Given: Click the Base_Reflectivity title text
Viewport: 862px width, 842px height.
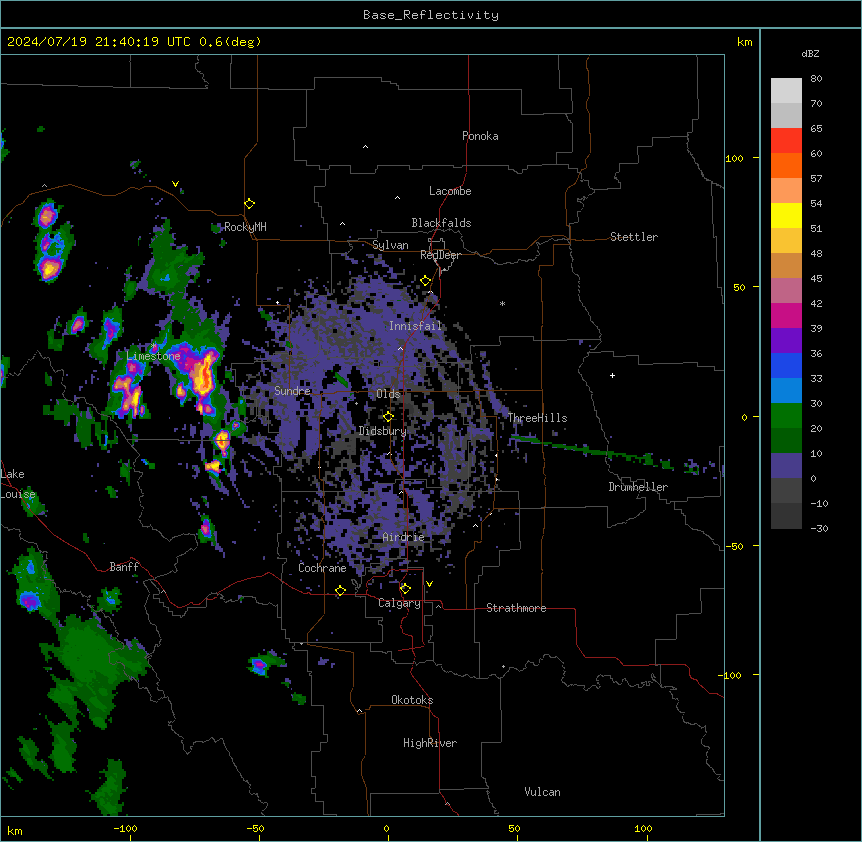Looking at the screenshot, I should click(x=431, y=15).
